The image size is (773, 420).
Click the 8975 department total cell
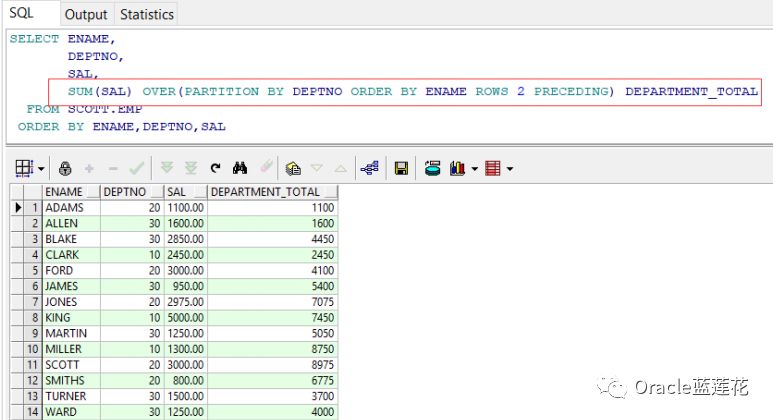[273, 365]
